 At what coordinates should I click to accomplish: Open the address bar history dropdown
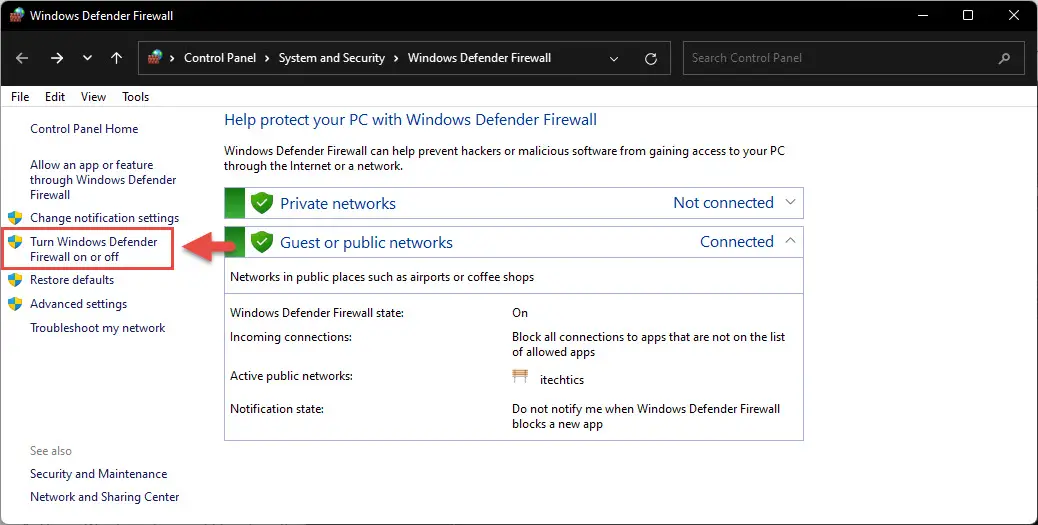click(x=614, y=59)
